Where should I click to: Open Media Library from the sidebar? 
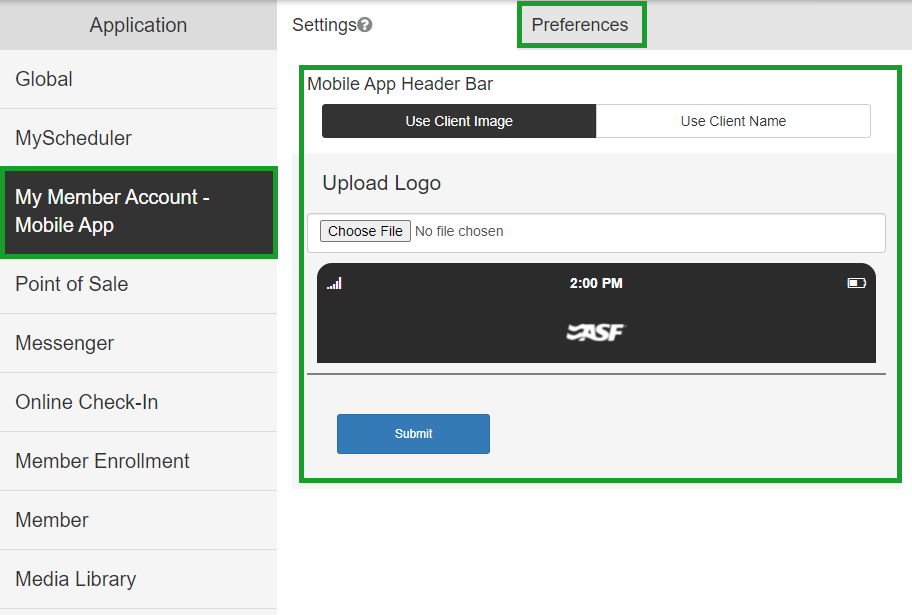138,580
